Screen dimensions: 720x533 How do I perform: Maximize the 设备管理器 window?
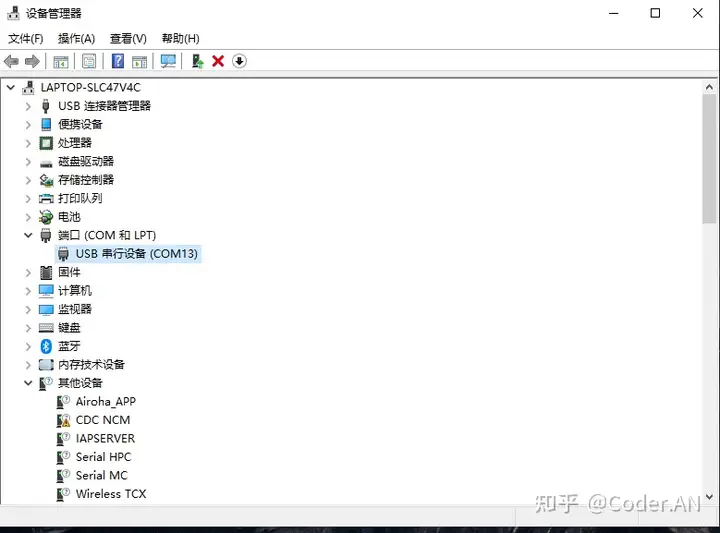(x=655, y=13)
